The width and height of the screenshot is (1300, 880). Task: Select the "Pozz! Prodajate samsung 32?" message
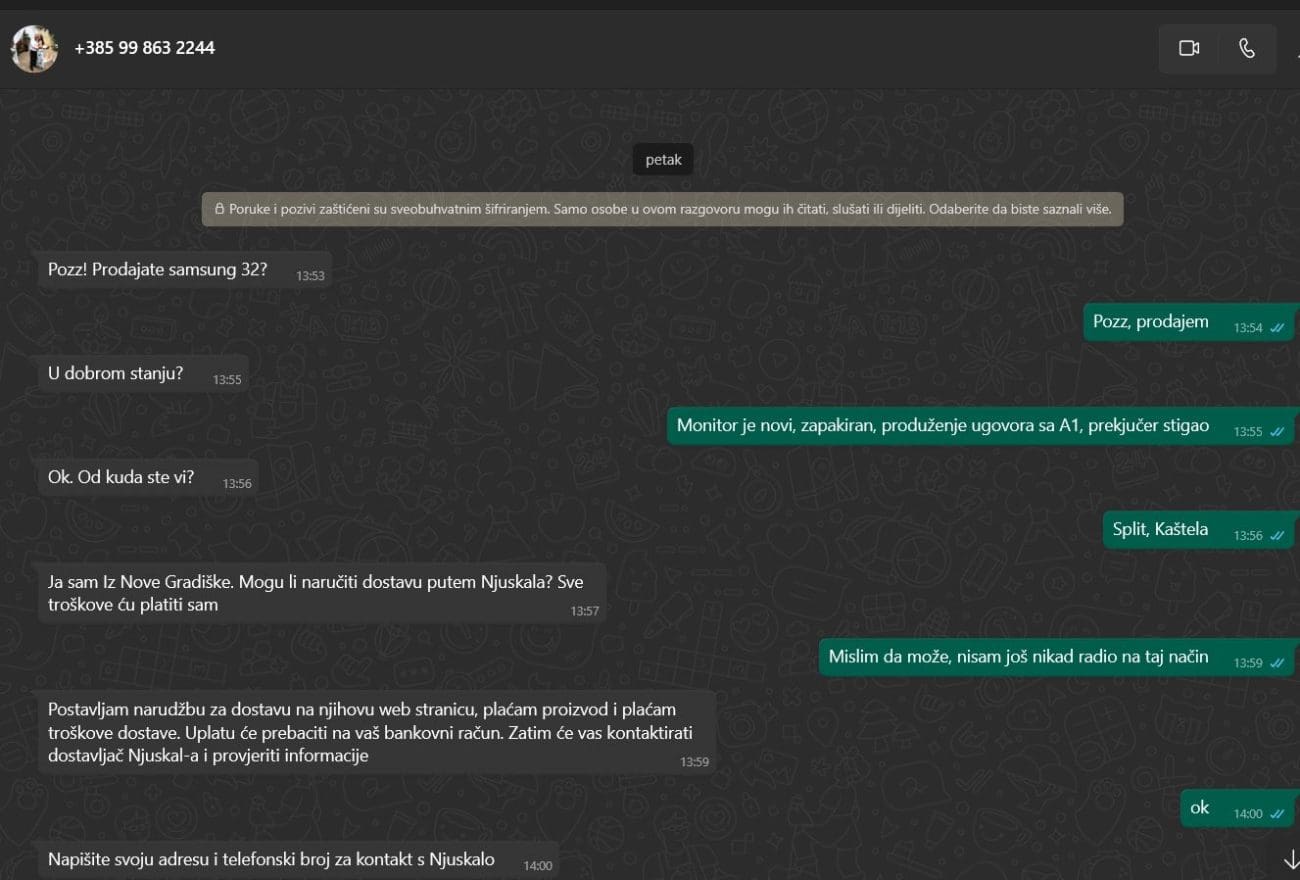(x=158, y=270)
